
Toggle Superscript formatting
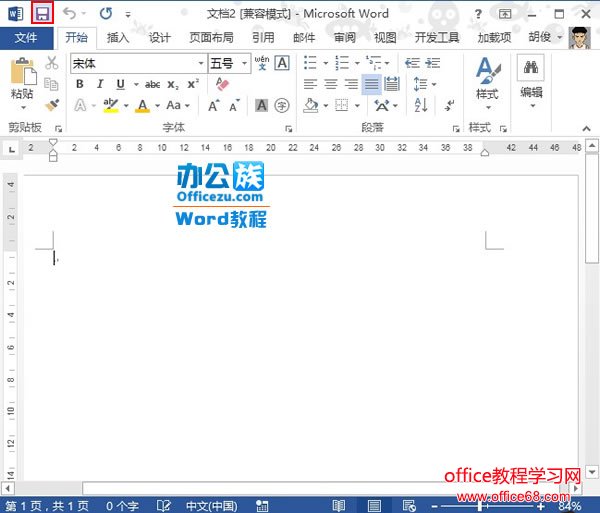193,84
